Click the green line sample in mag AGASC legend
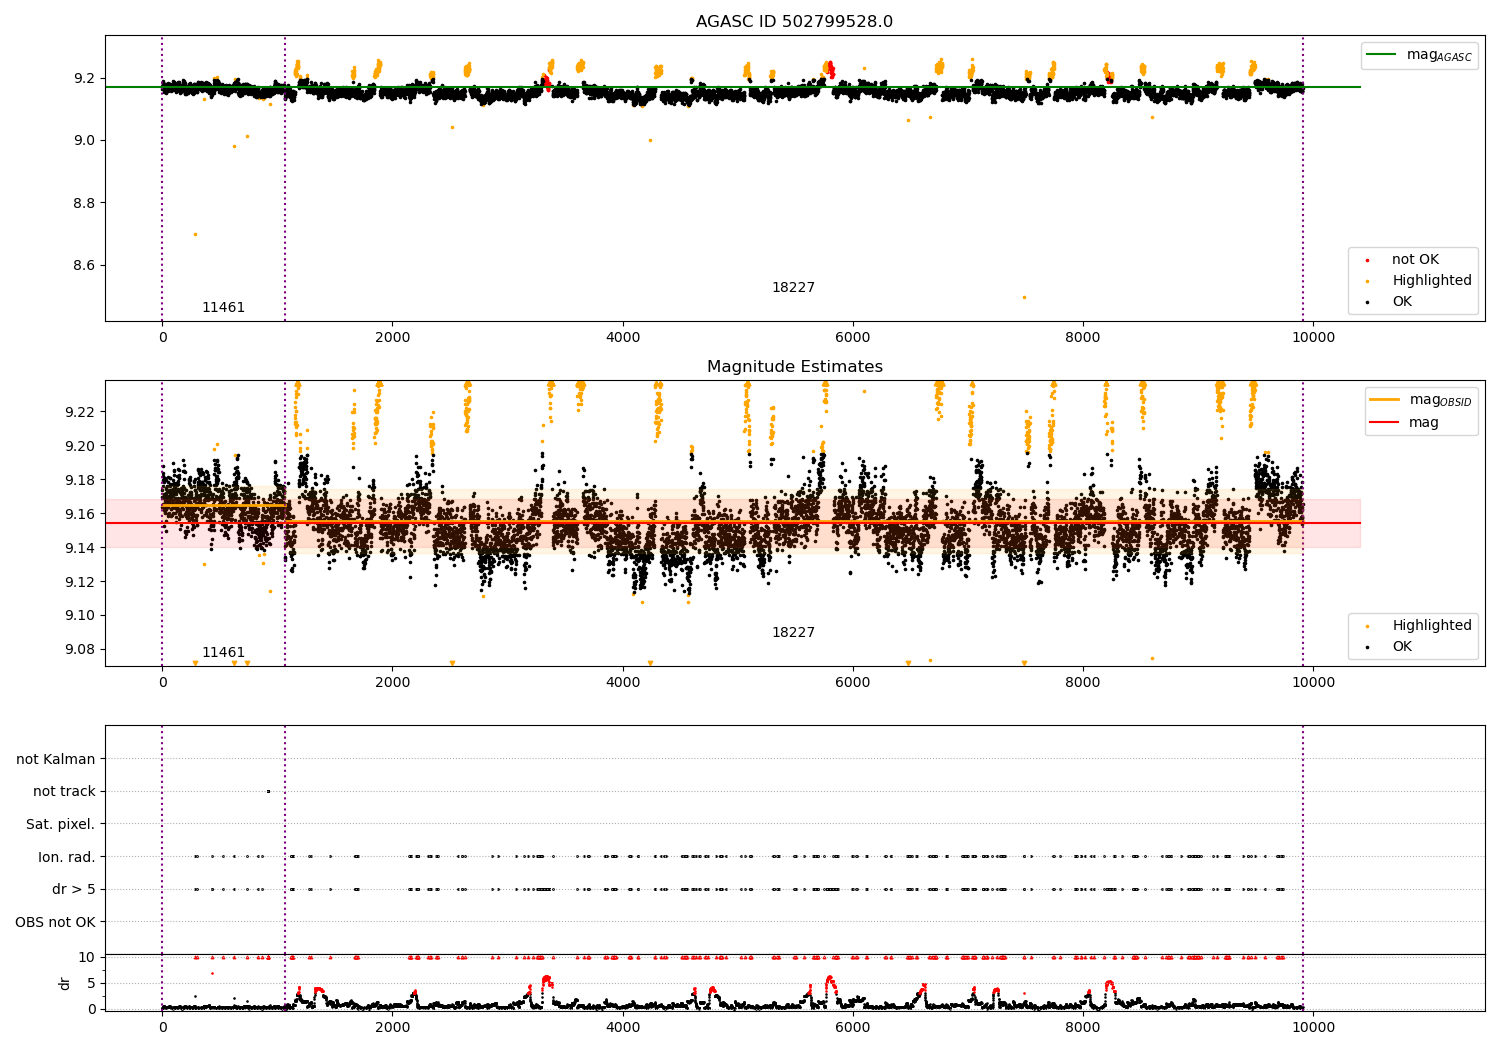Image resolution: width=1500 pixels, height=1050 pixels. click(x=1382, y=55)
